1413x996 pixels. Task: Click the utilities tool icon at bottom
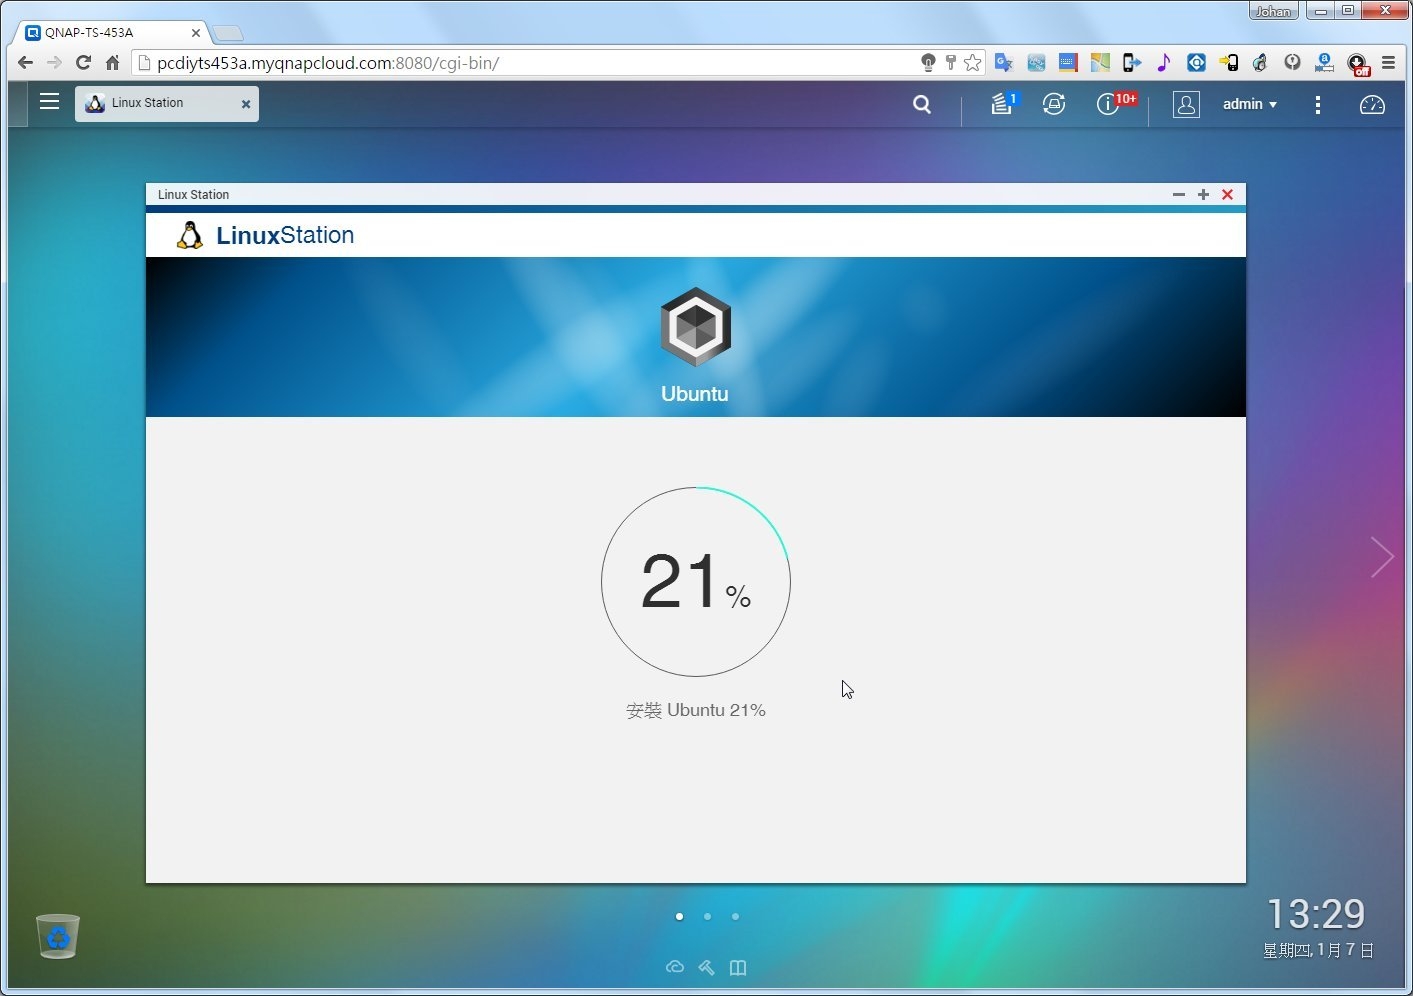707,967
